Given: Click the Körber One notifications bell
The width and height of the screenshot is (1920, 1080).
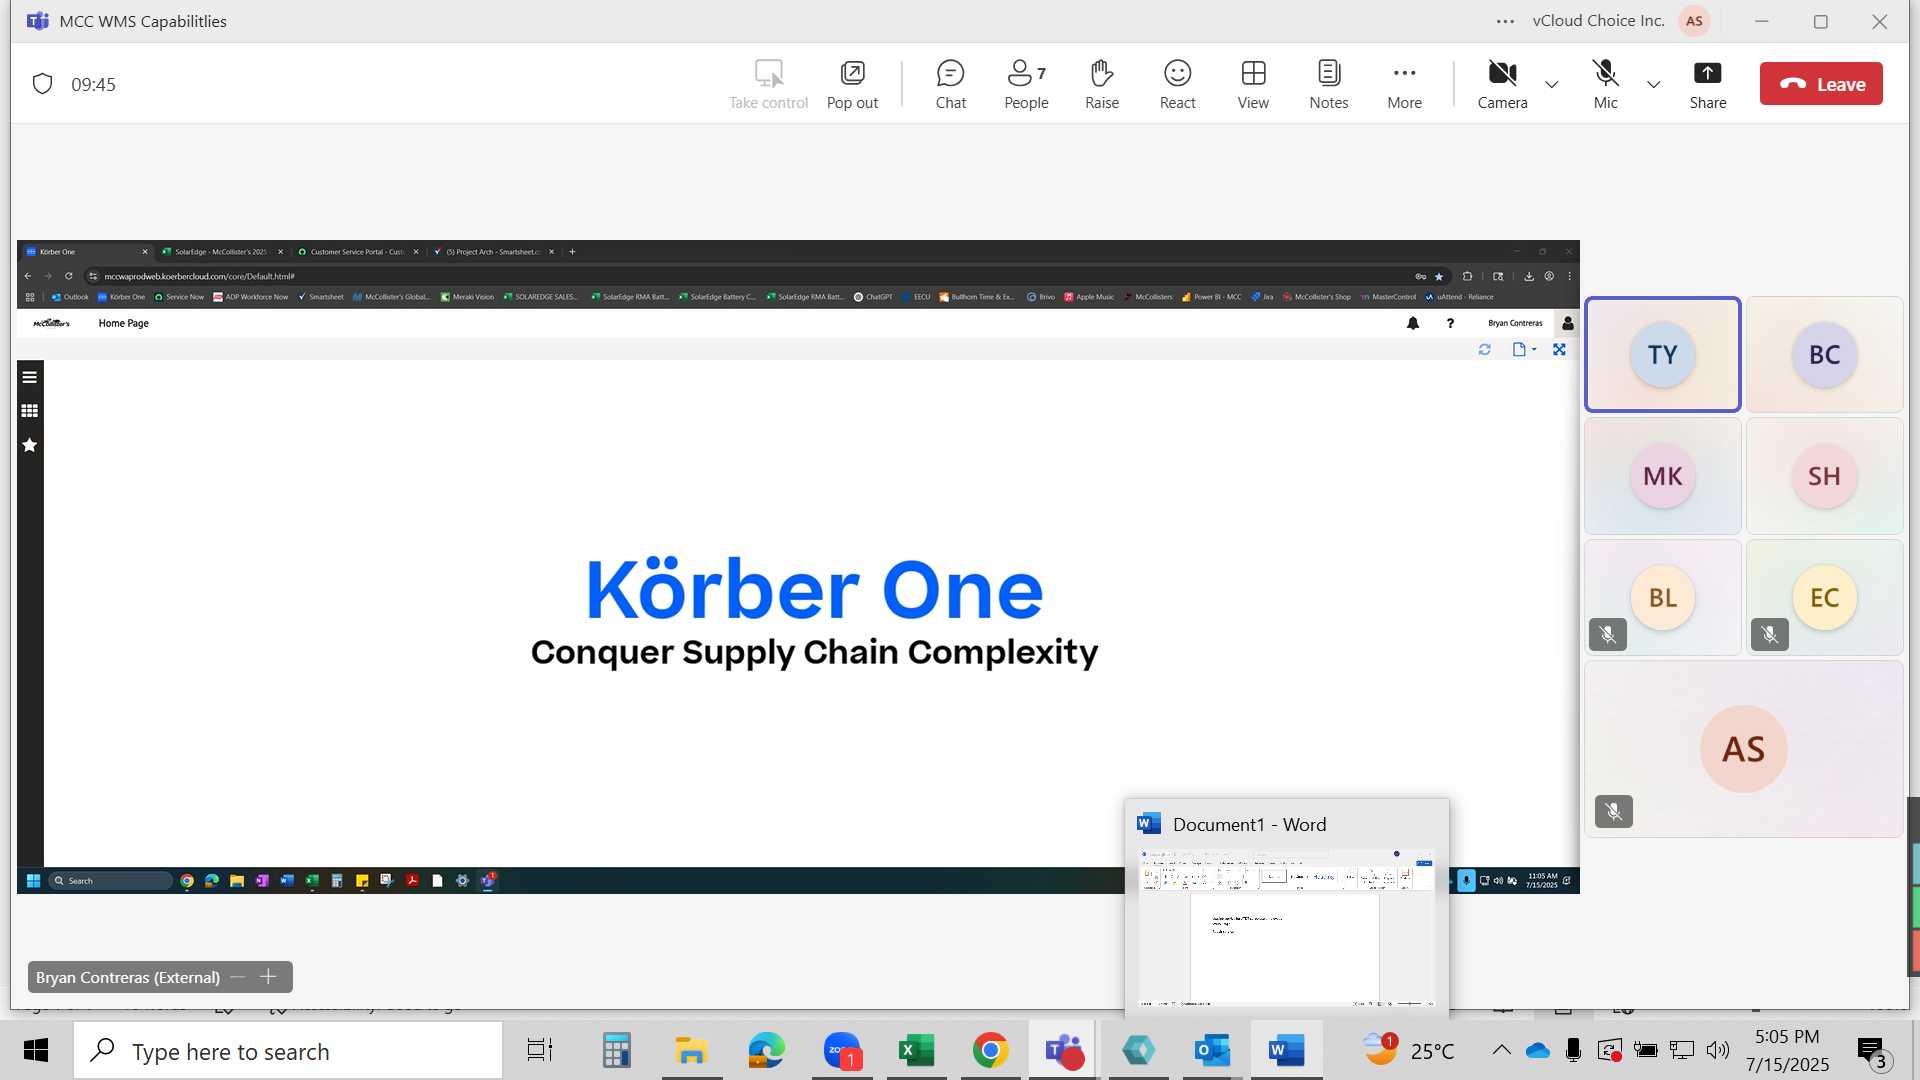Looking at the screenshot, I should pos(1413,323).
